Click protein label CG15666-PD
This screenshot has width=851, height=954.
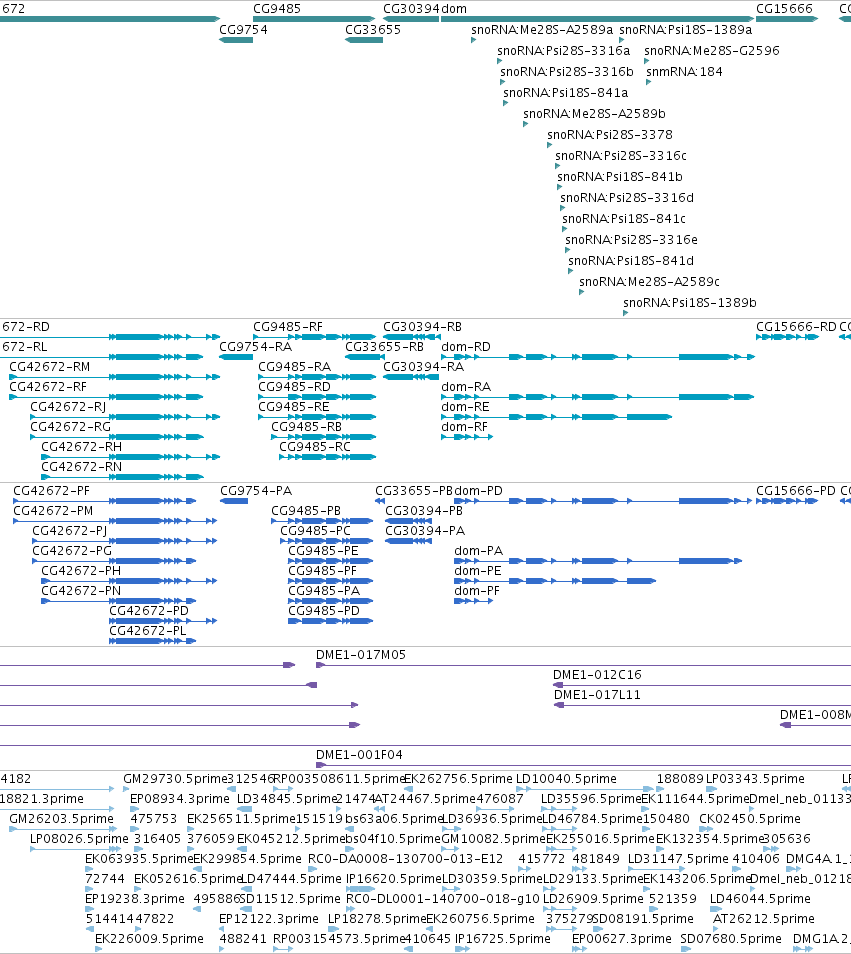click(796, 491)
